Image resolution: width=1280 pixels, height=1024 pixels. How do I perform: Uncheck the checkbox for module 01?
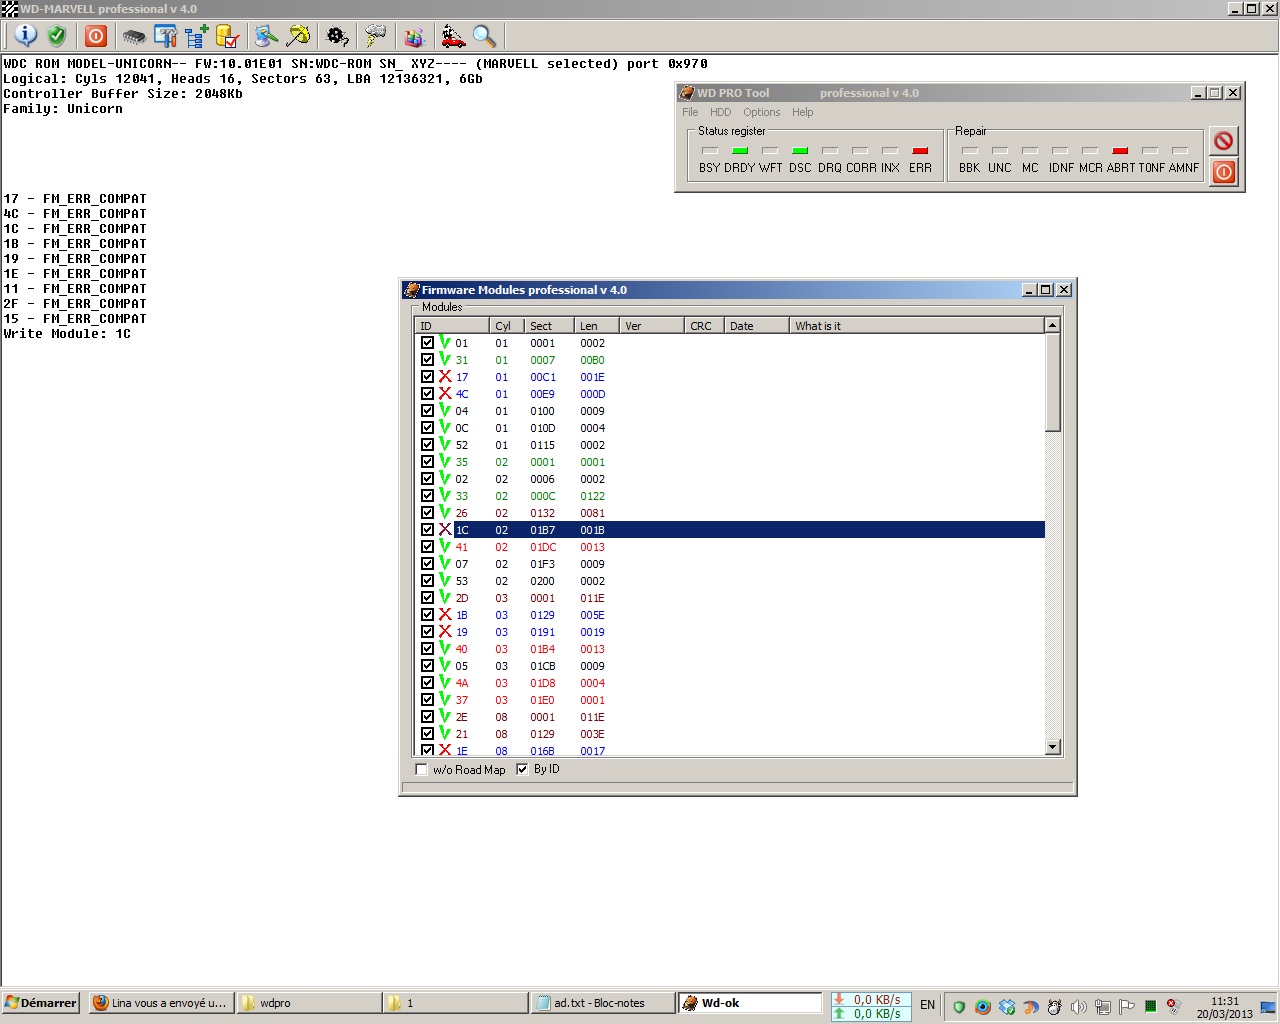click(x=428, y=342)
